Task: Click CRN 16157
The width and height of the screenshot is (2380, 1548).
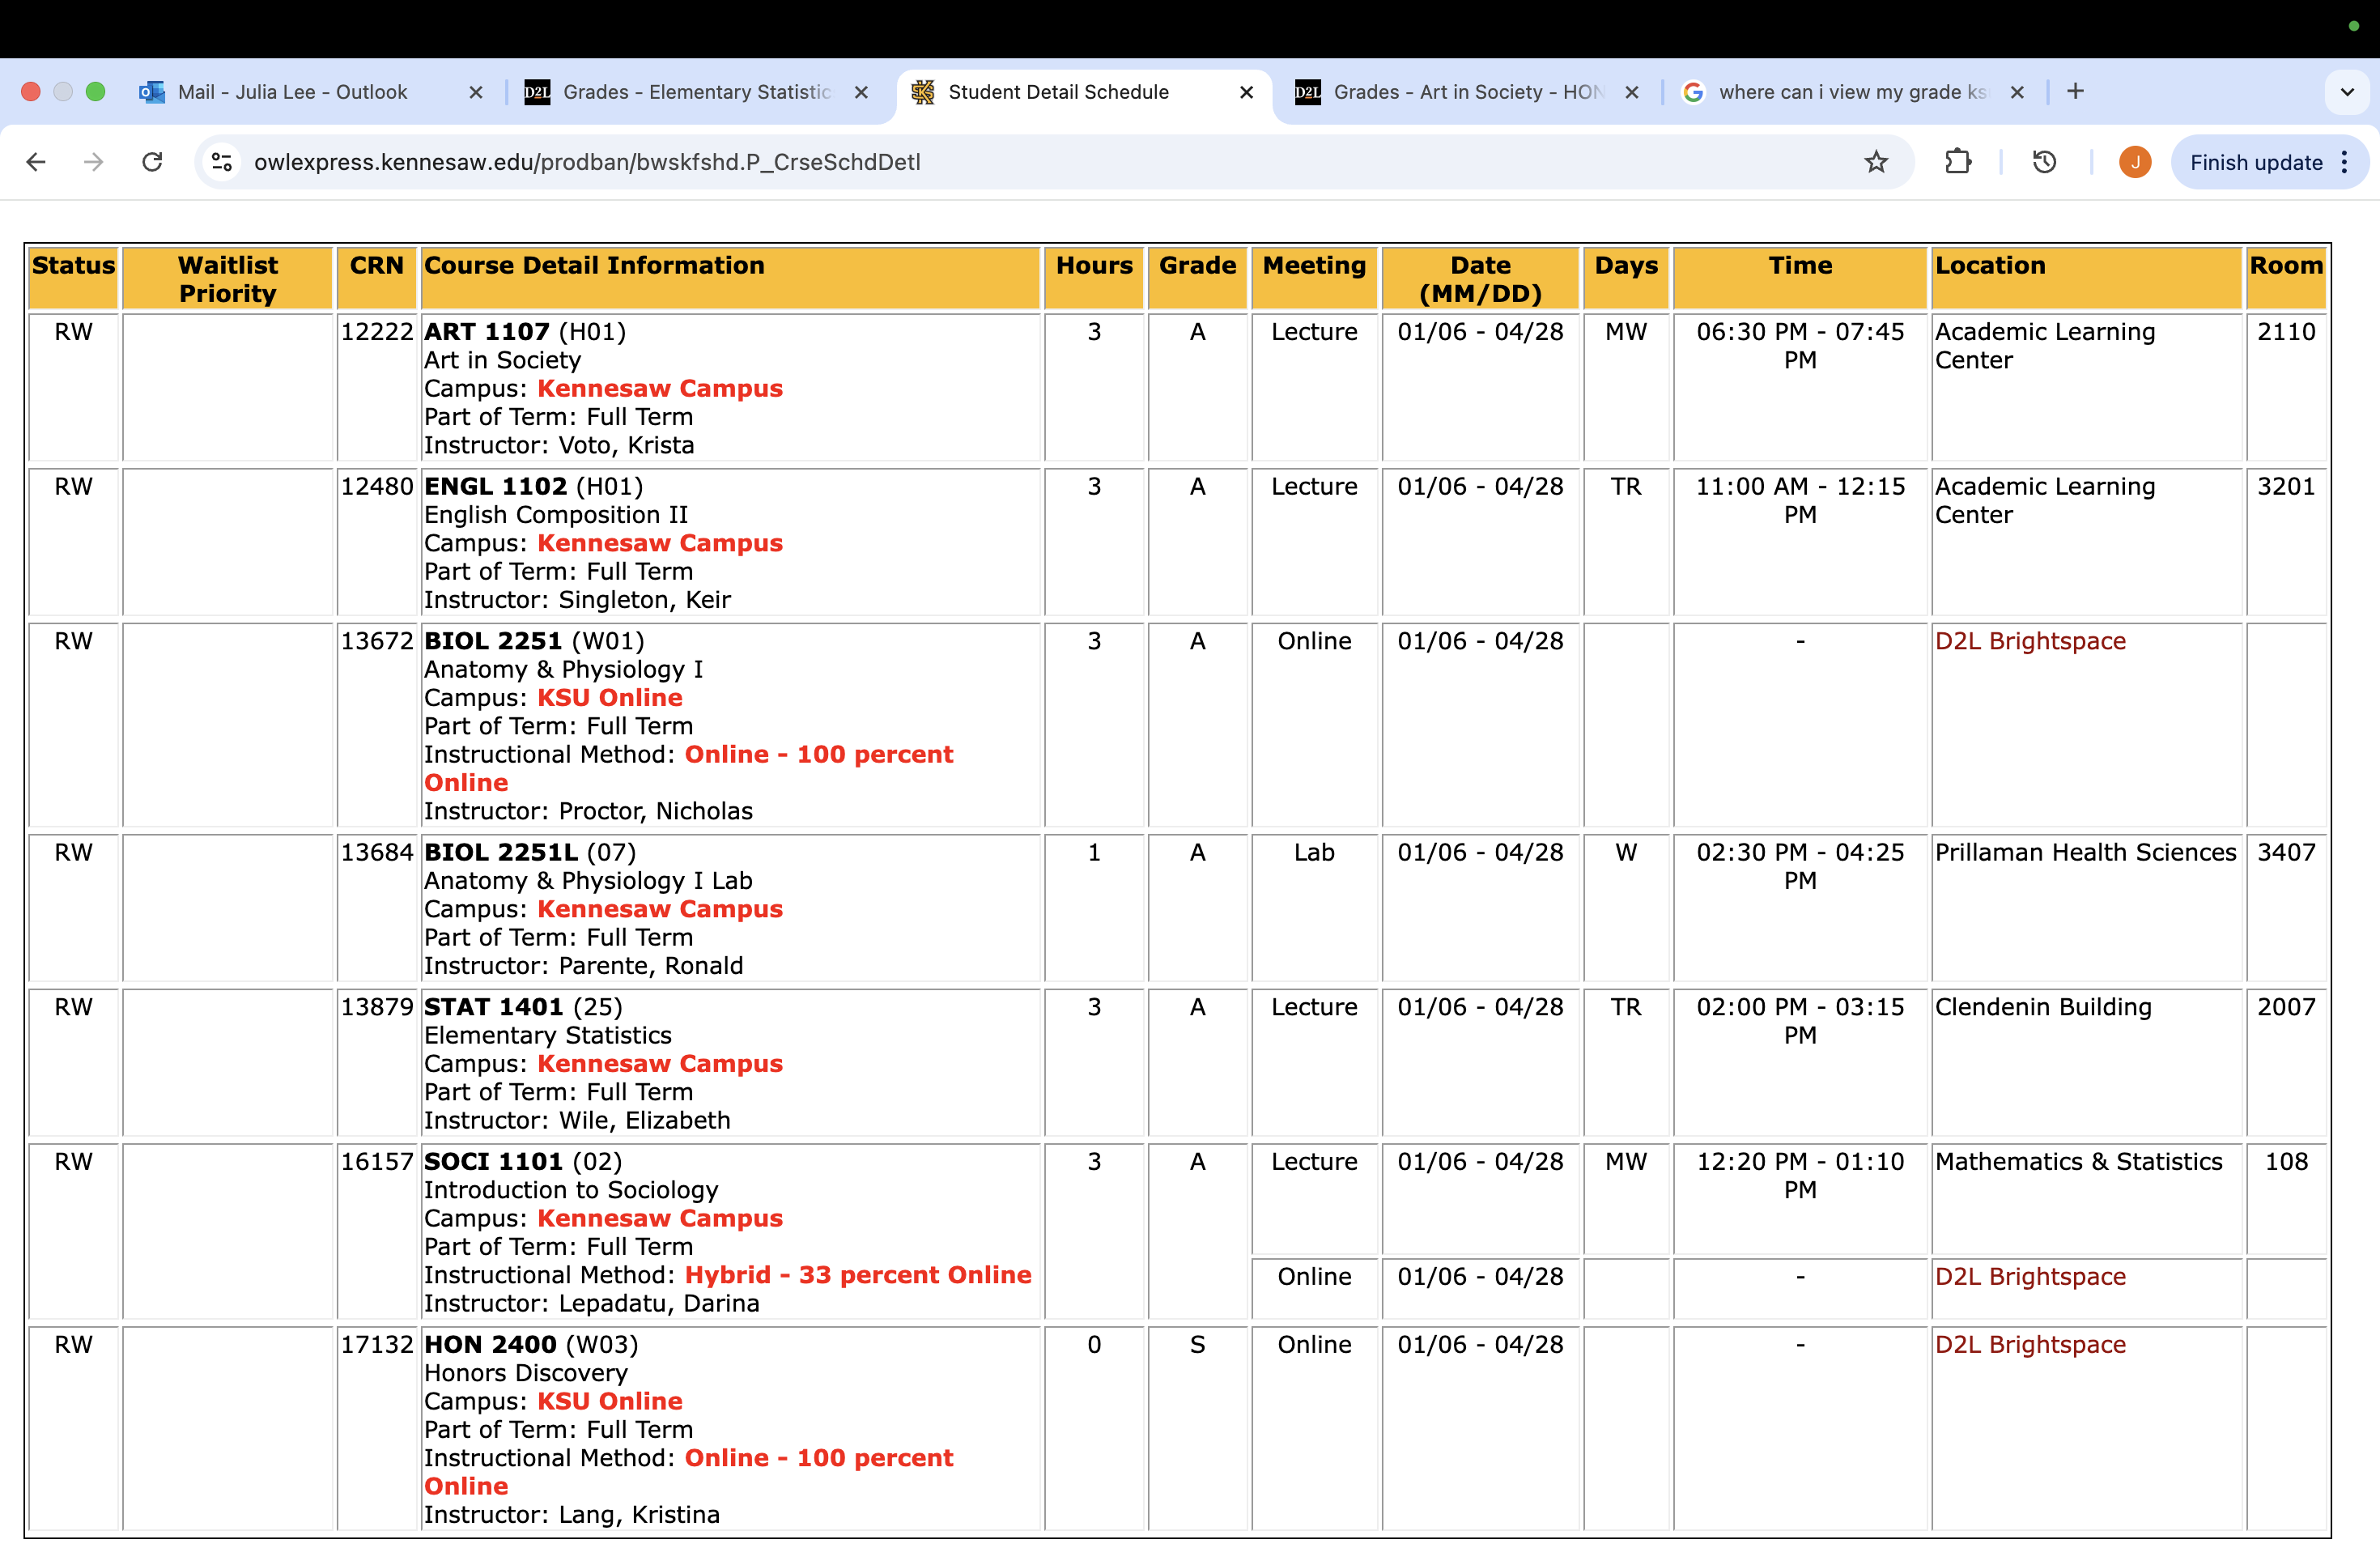Action: (377, 1161)
